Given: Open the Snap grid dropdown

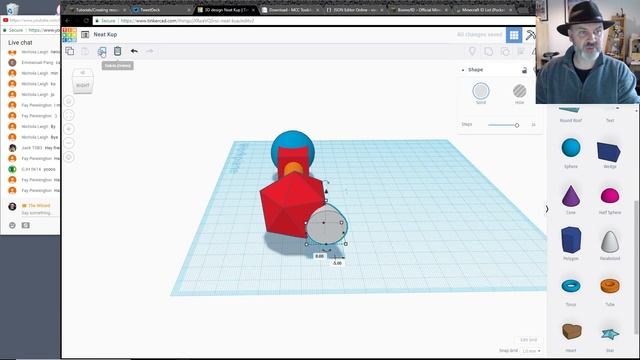Looking at the screenshot, I should coord(531,351).
